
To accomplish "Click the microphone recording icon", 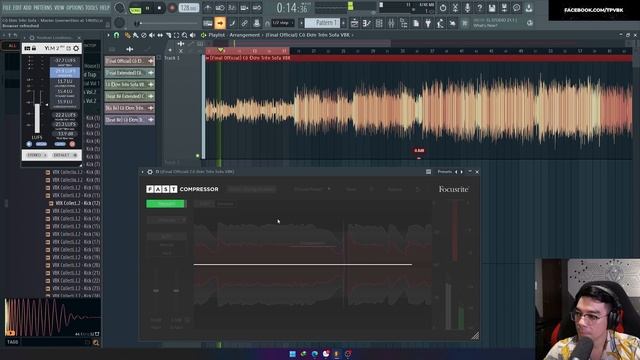I will tap(467, 7).
